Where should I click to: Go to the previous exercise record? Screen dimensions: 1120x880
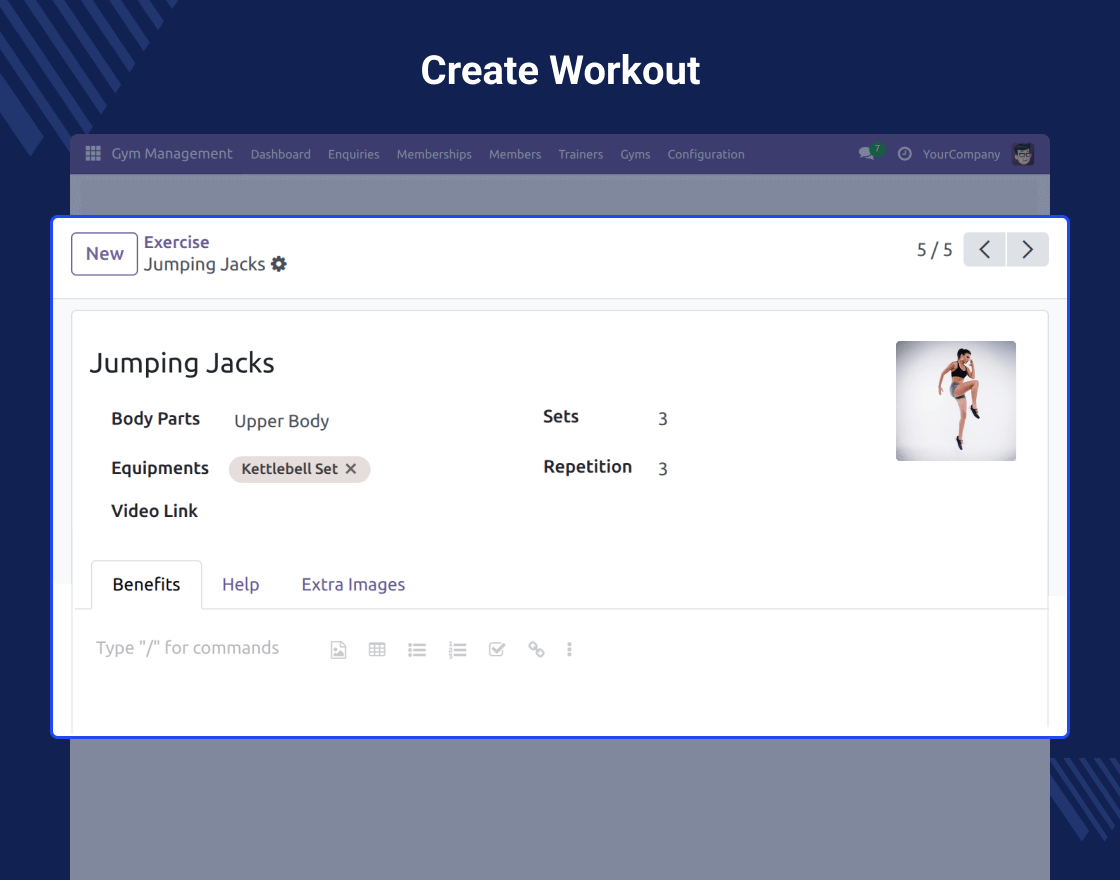[x=984, y=249]
